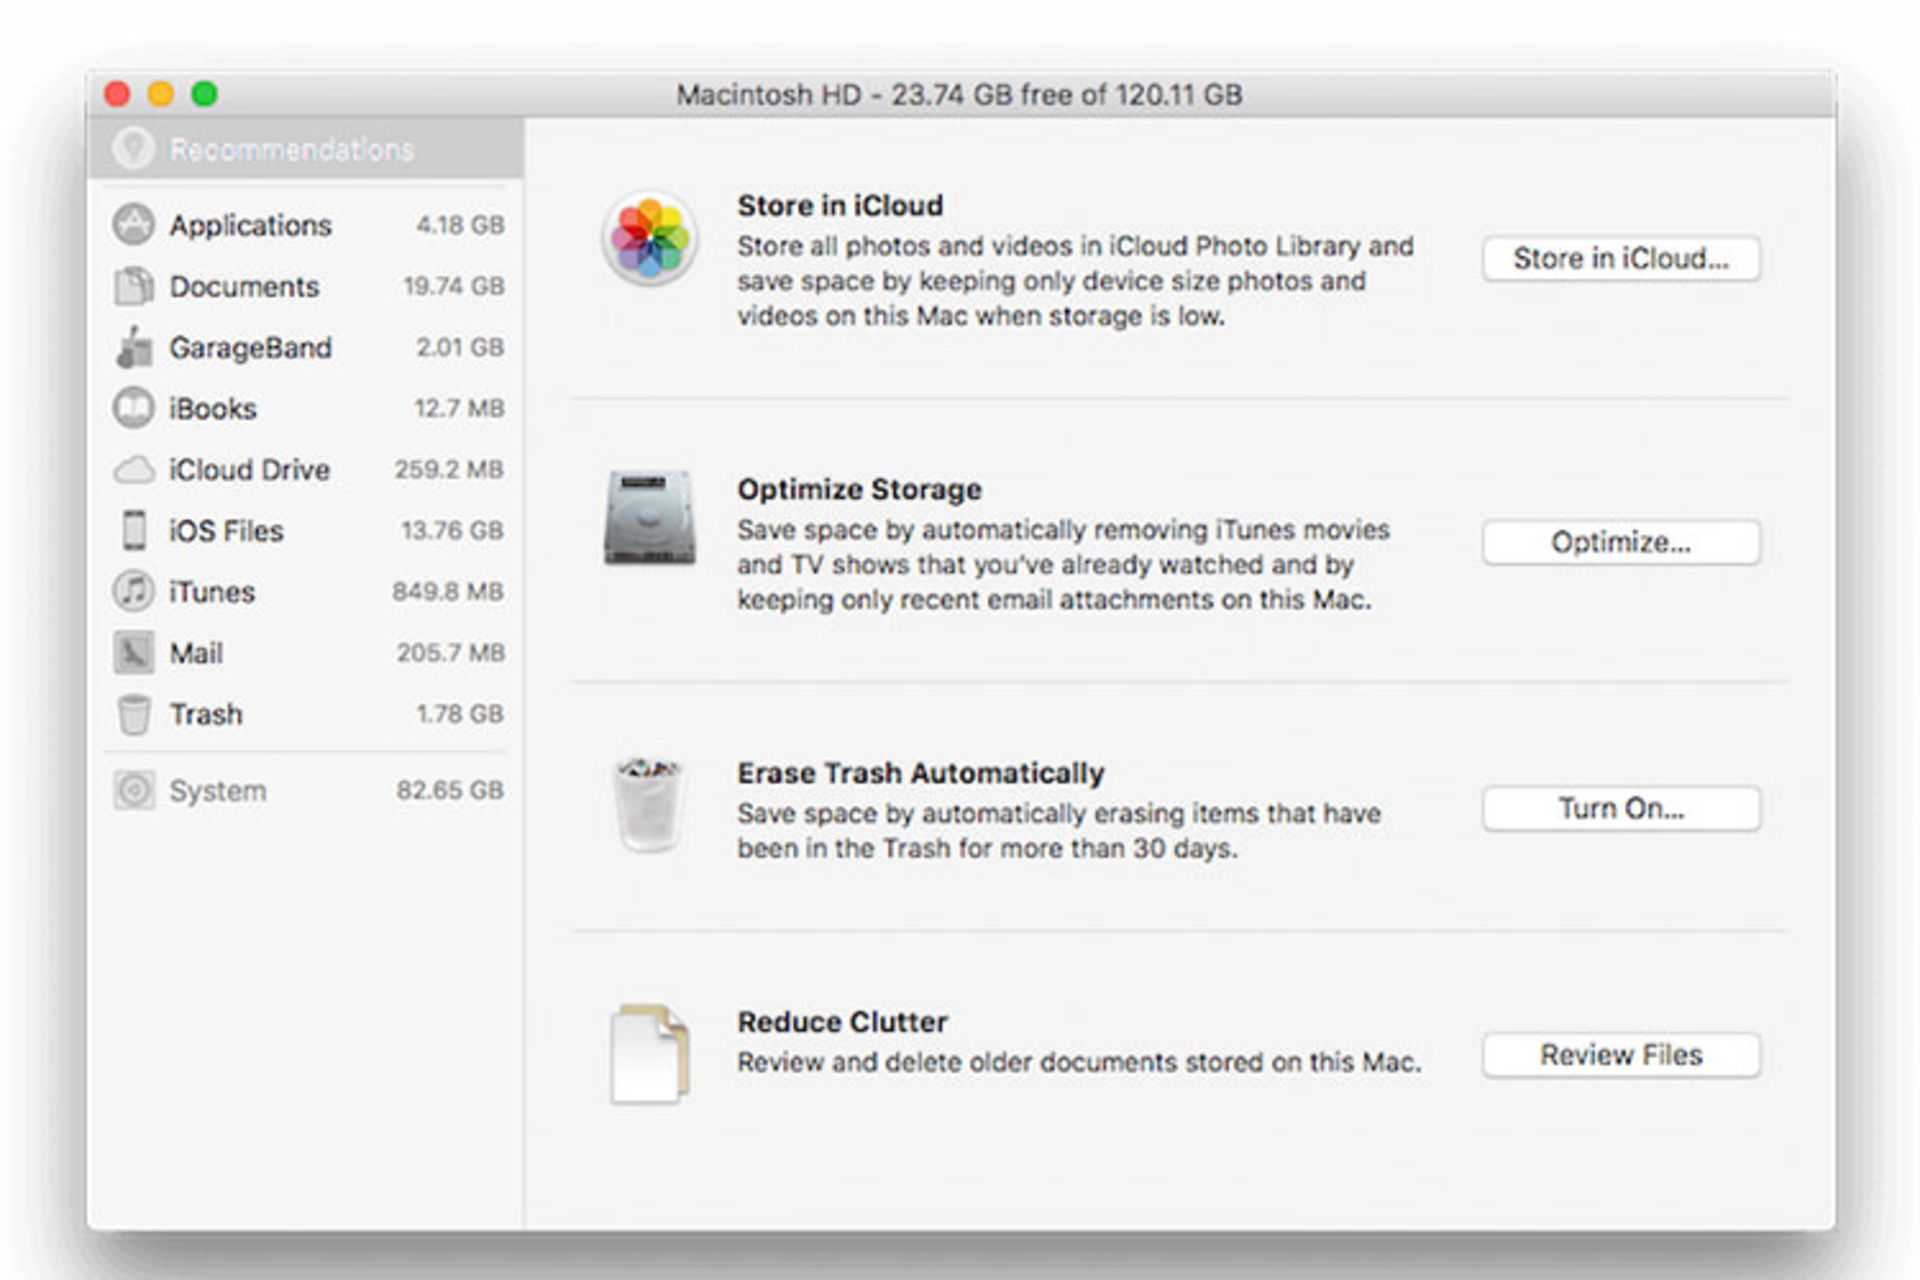1920x1280 pixels.
Task: Click the Mail stamp icon
Action: pyautogui.click(x=133, y=653)
